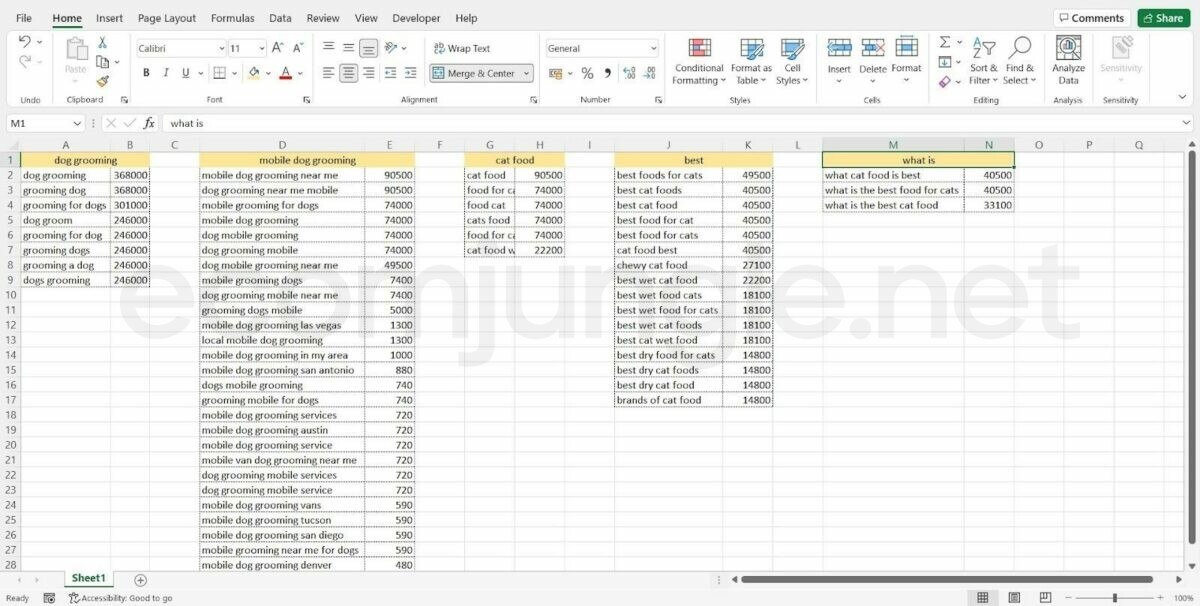Click the zoom slider in status bar
Screen dimensions: 1200x606
pyautogui.click(x=1114, y=598)
